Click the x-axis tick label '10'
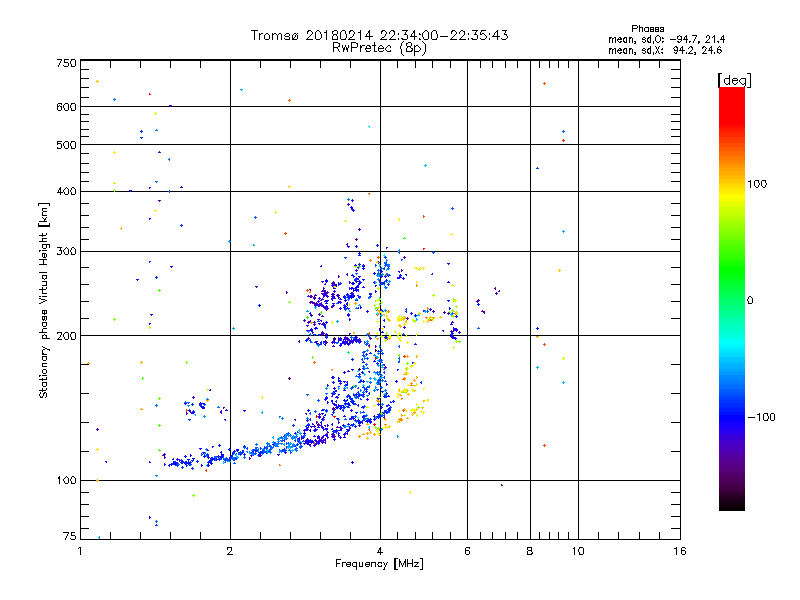 point(578,551)
